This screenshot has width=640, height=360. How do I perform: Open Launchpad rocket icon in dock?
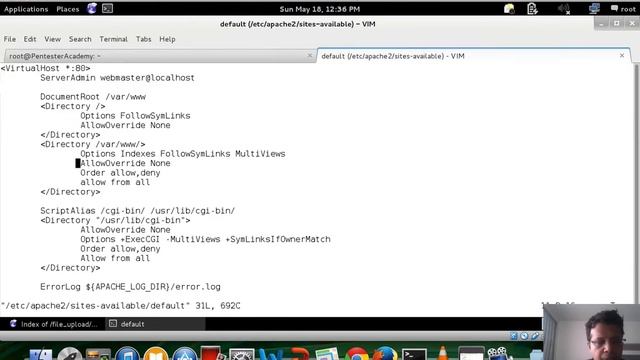(70, 354)
